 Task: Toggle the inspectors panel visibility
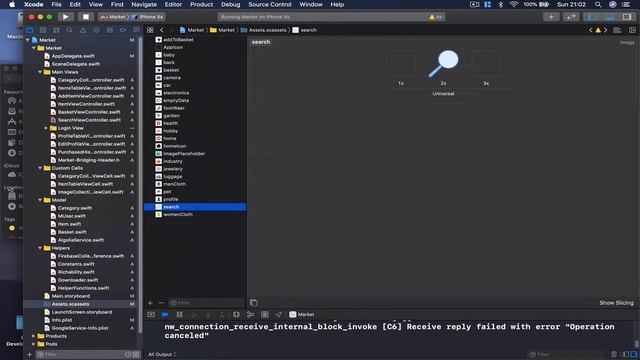point(627,17)
